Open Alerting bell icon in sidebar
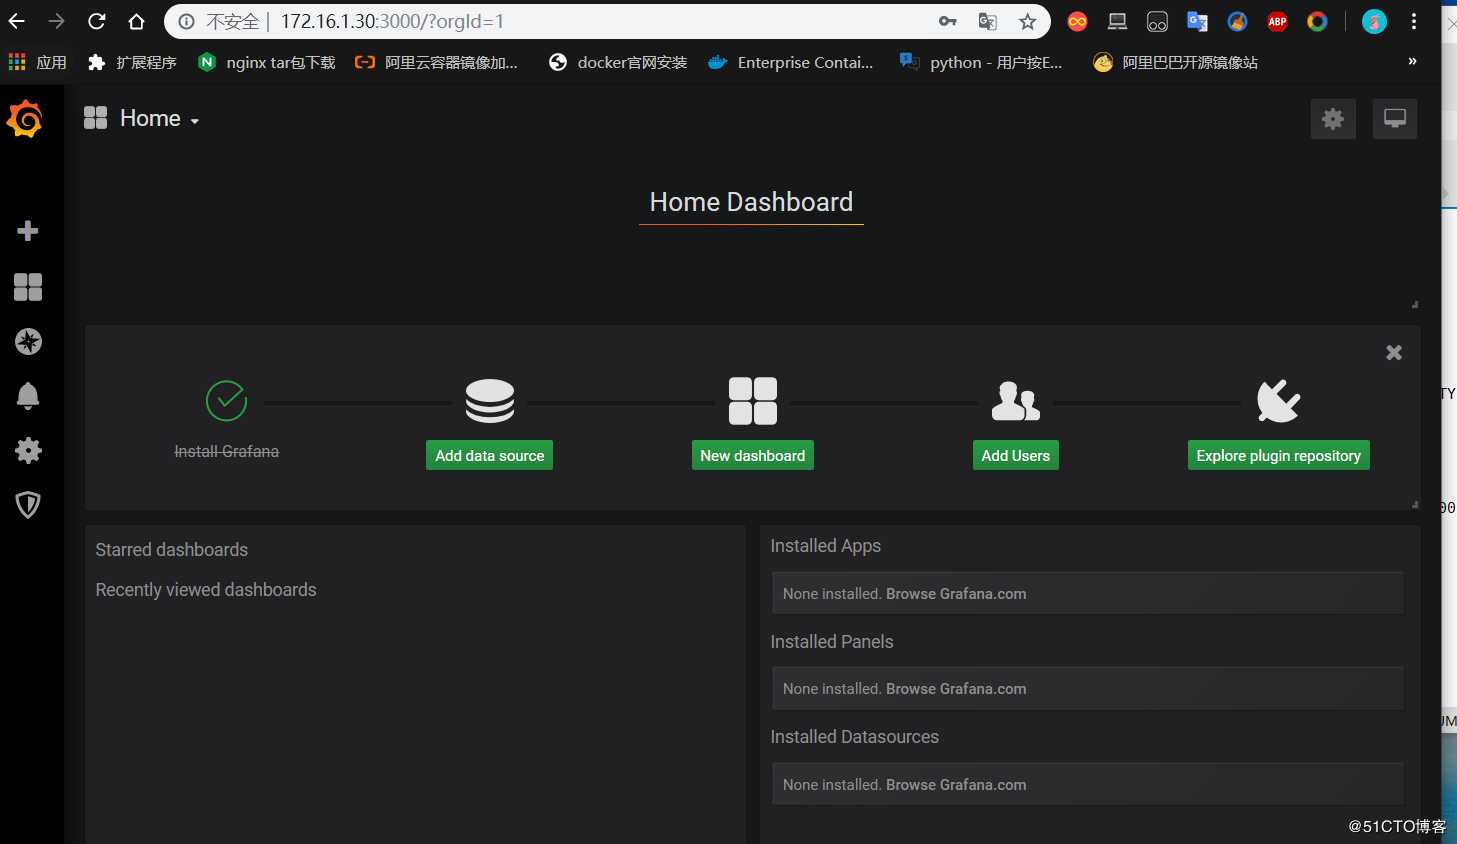Viewport: 1457px width, 844px height. 28,396
